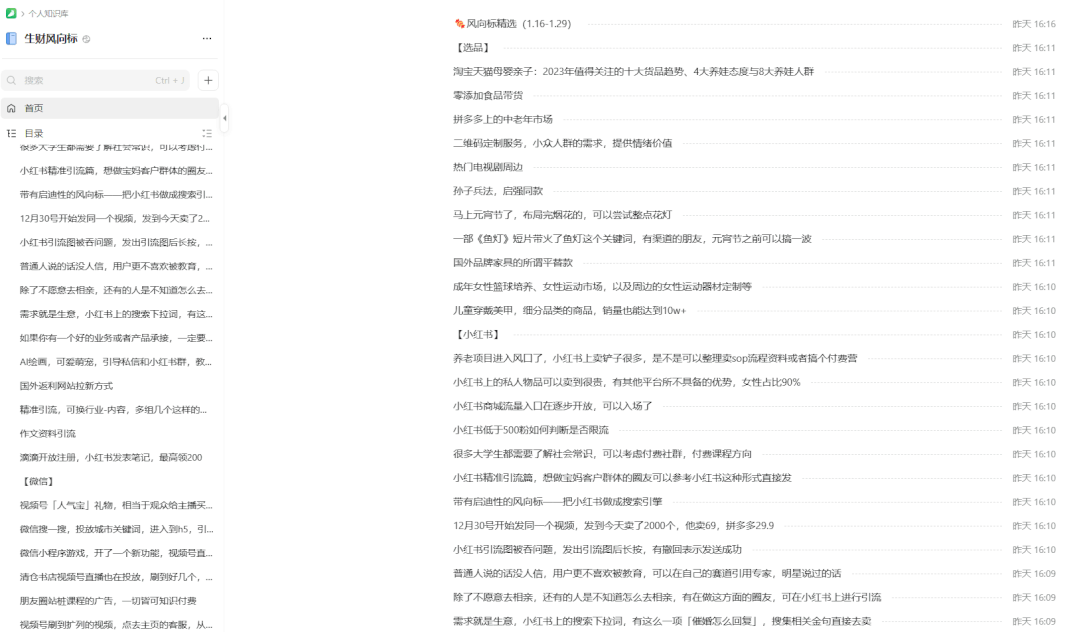Open the 【小红书】 entry in main list
Image resolution: width=1079 pixels, height=632 pixels.
pyautogui.click(x=477, y=335)
